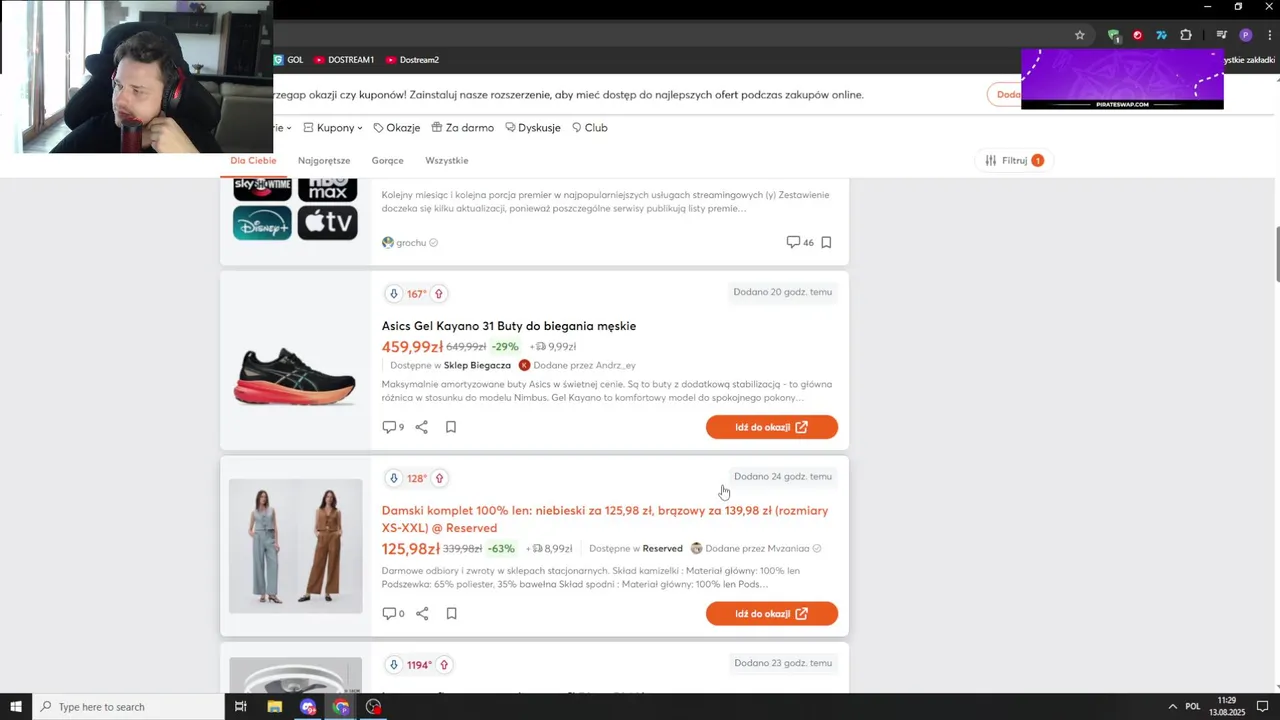Open the Windows notification center
Screen dimensions: 1280x720
[x=1262, y=707]
